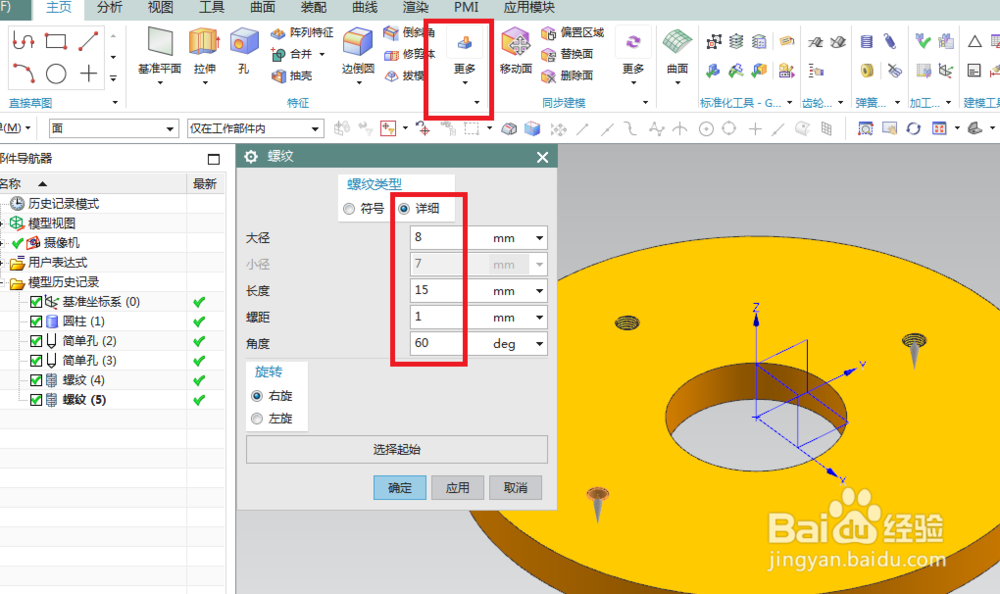Image resolution: width=1000 pixels, height=594 pixels.
Task: Click the 选择起始 (Select Start) button
Action: [397, 450]
